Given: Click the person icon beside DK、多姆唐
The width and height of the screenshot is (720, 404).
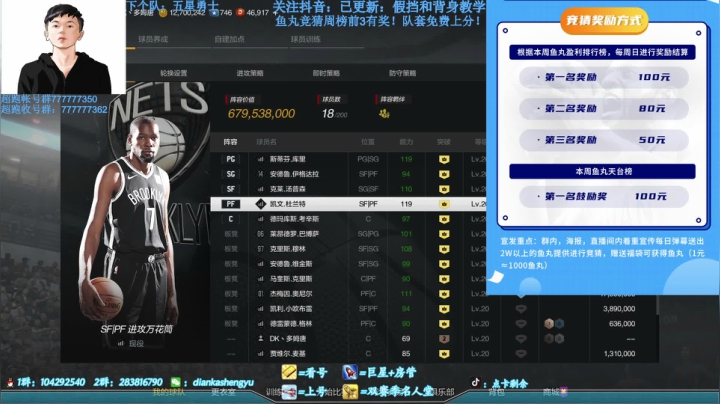Looking at the screenshot, I should point(260,339).
